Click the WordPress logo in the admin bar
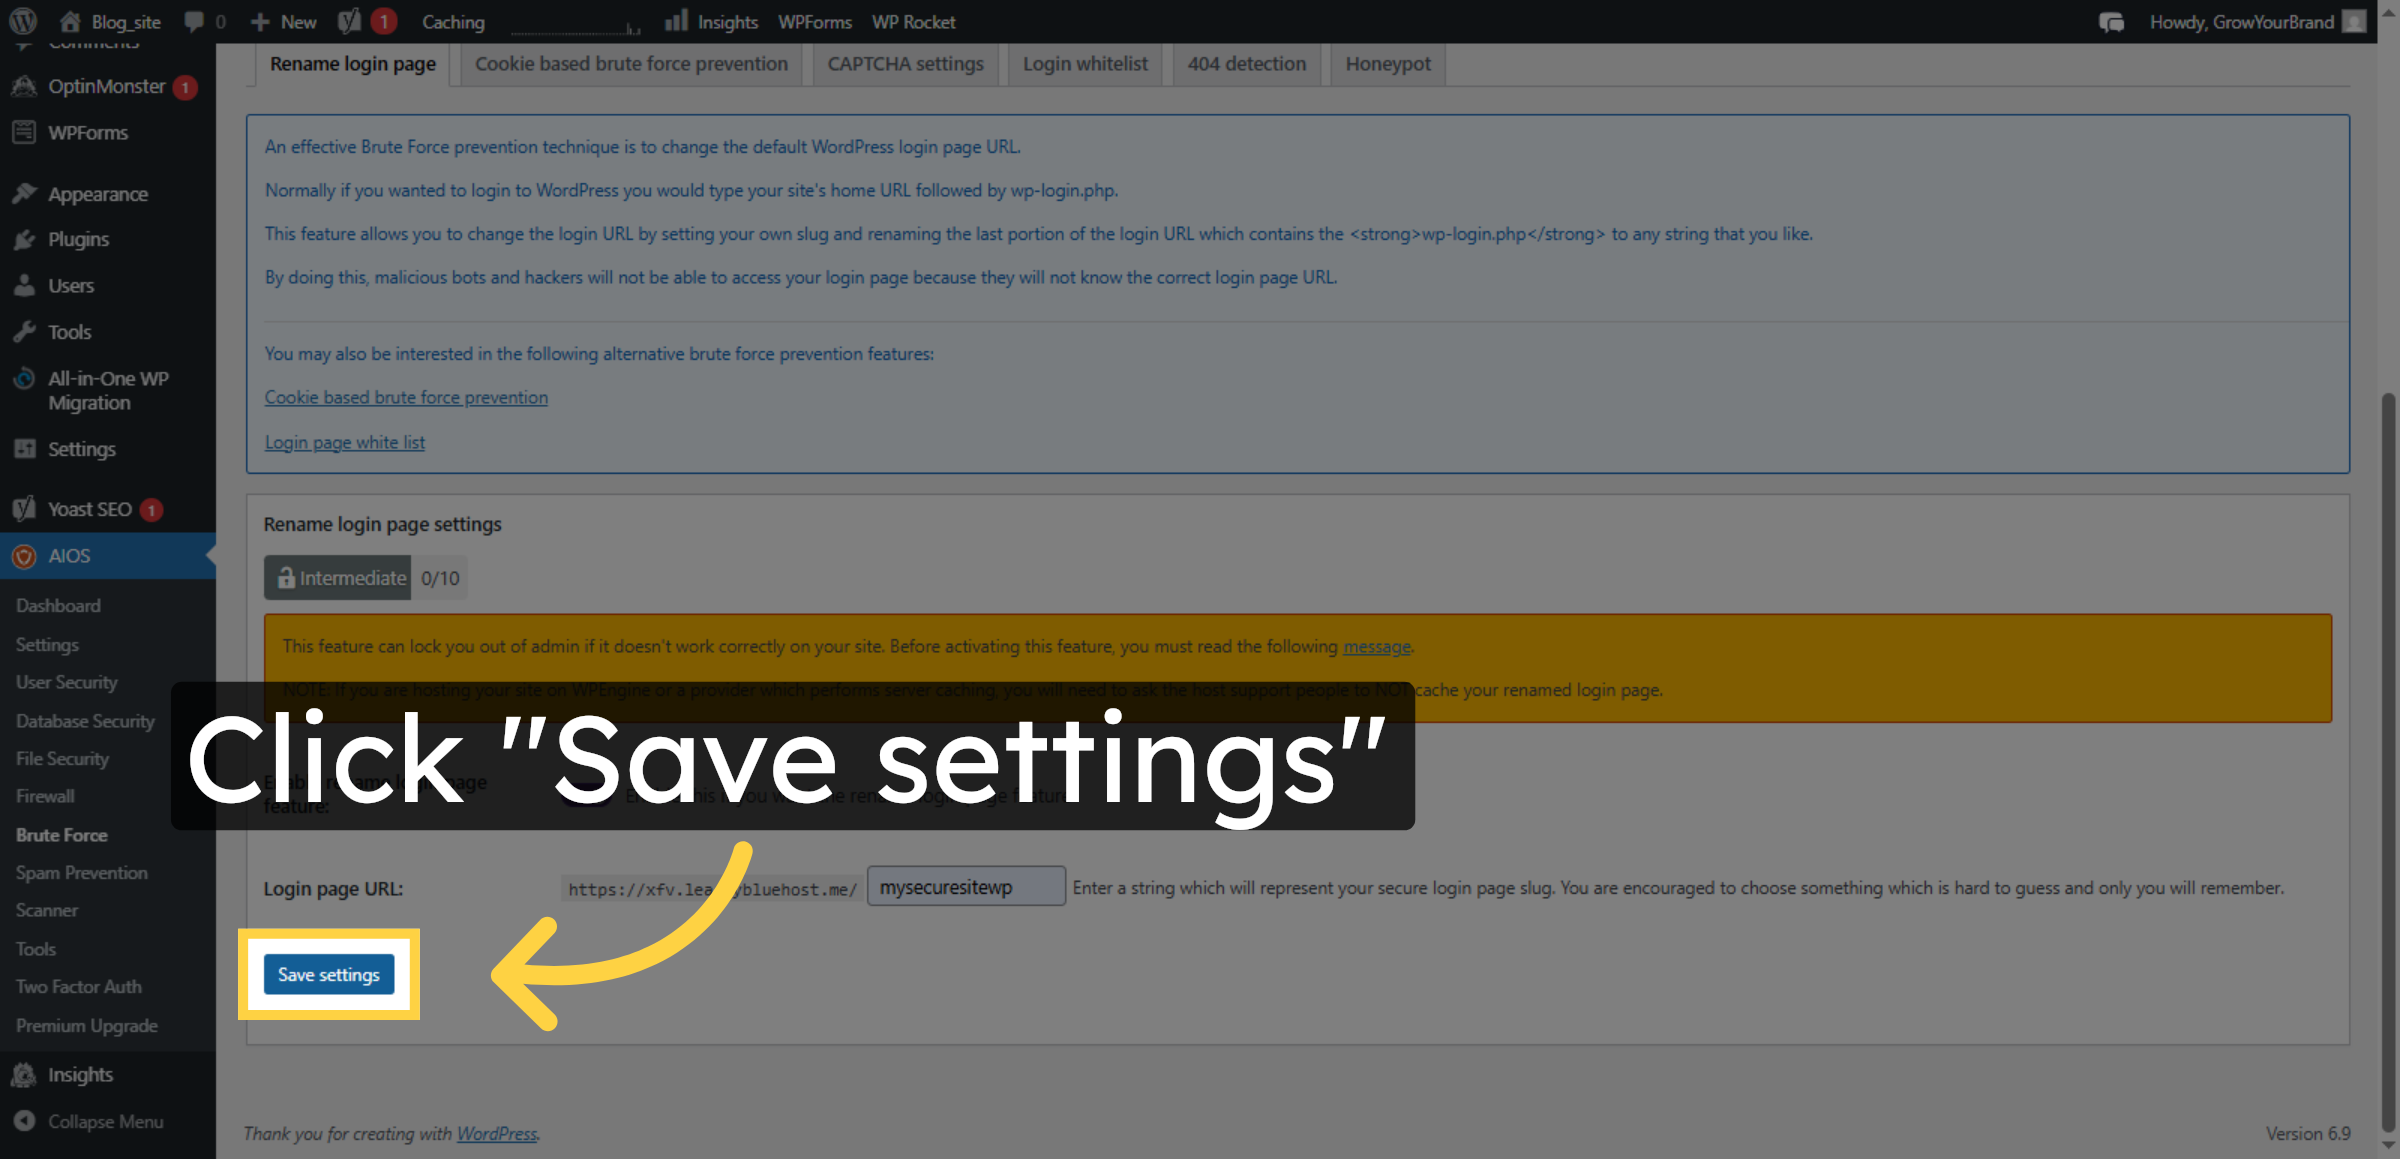Viewport: 2400px width, 1159px height. coord(21,21)
